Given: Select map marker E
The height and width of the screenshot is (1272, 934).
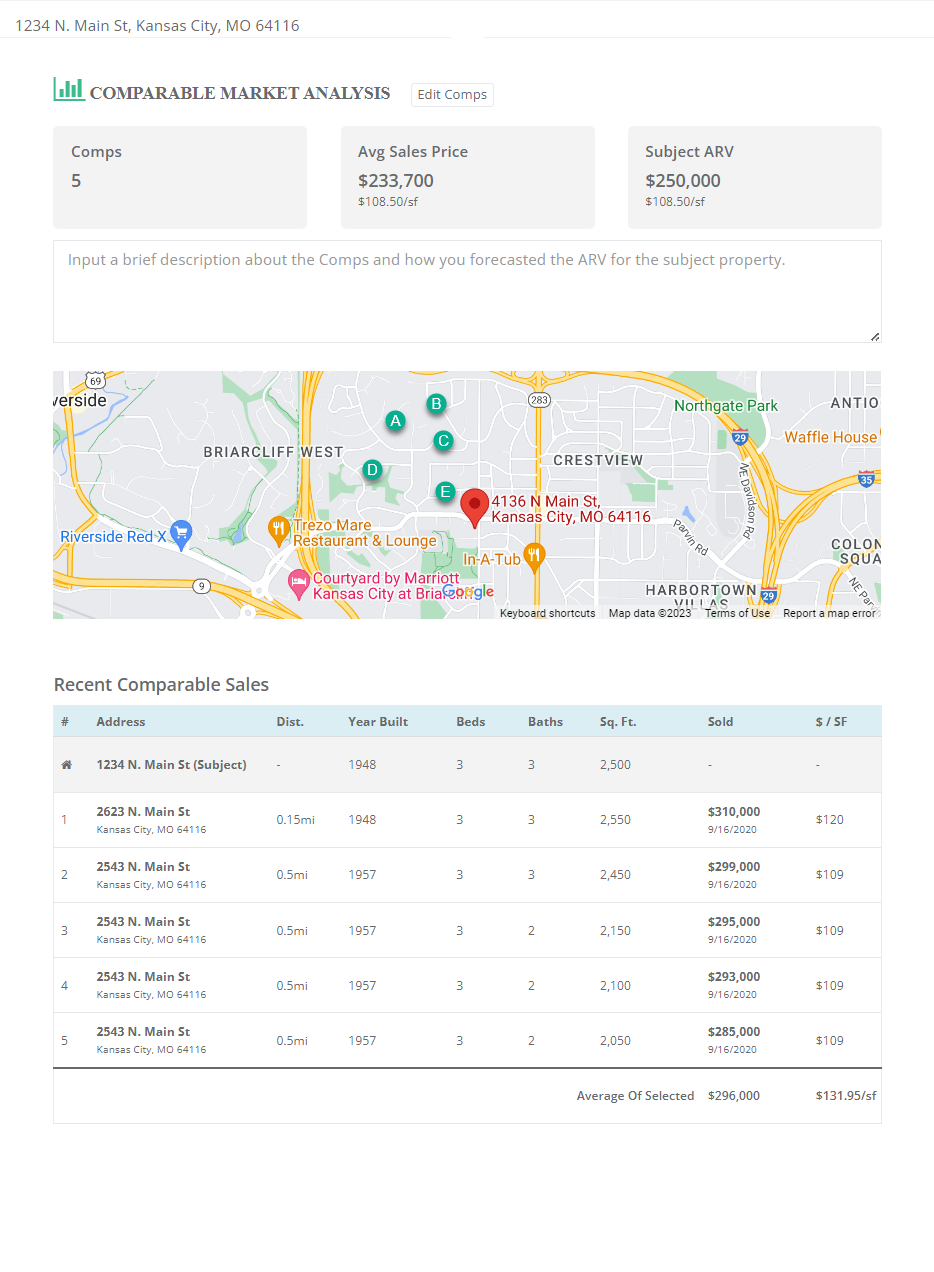Looking at the screenshot, I should 444,491.
